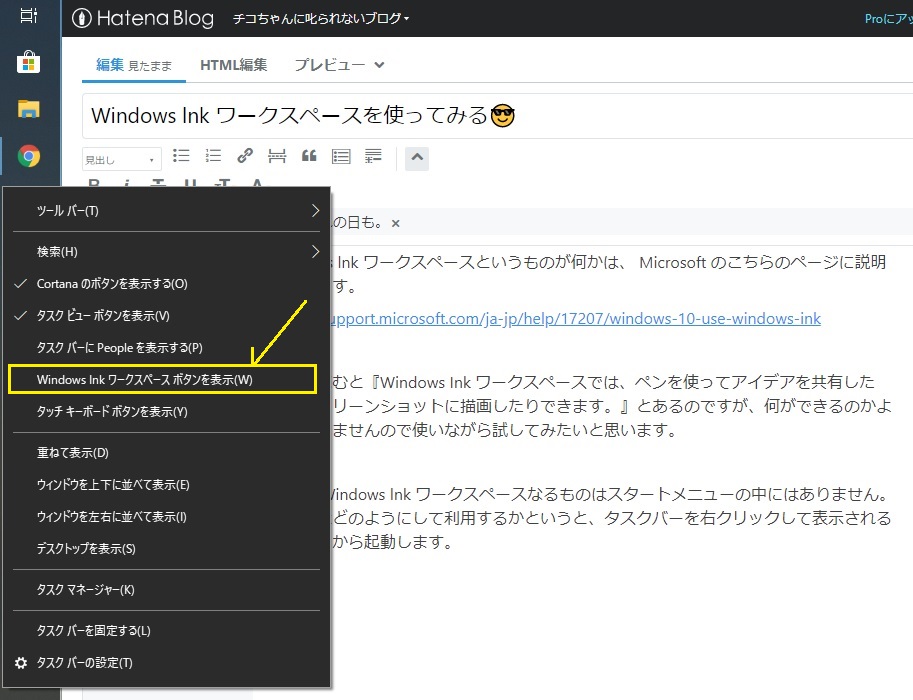Insert the read-more separator
This screenshot has height=700, width=913.
(x=277, y=156)
